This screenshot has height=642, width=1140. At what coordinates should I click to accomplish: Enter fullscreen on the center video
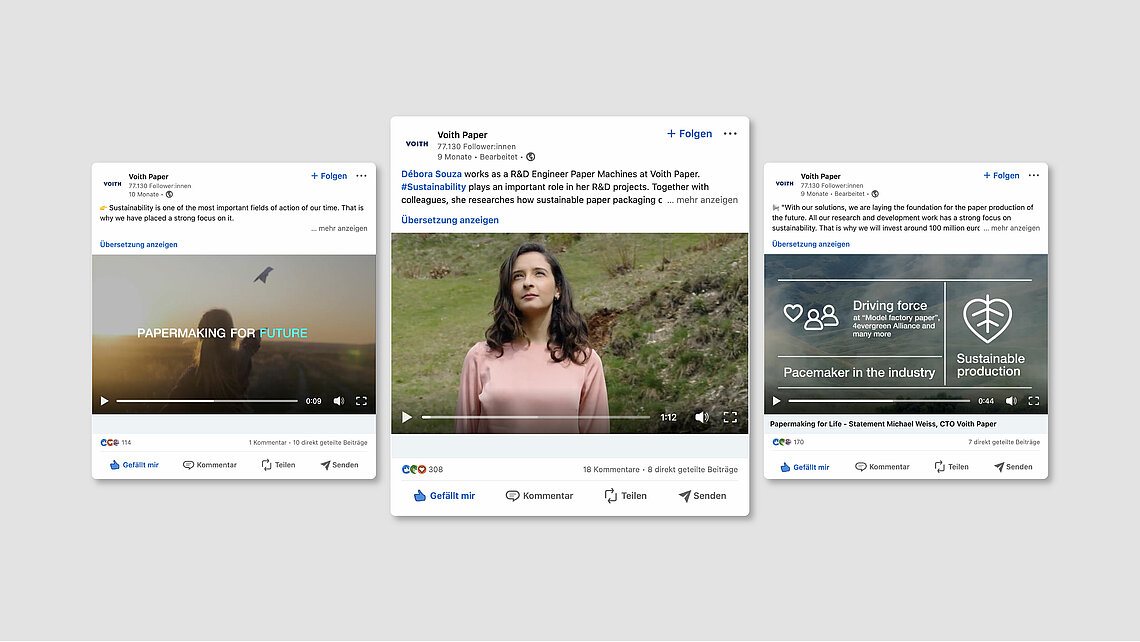730,417
